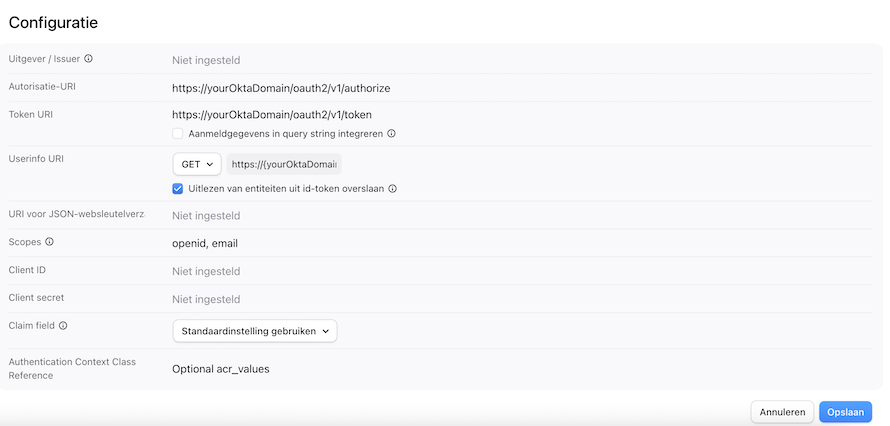Click the Opslaan button
Image resolution: width=890 pixels, height=426 pixels.
846,412
